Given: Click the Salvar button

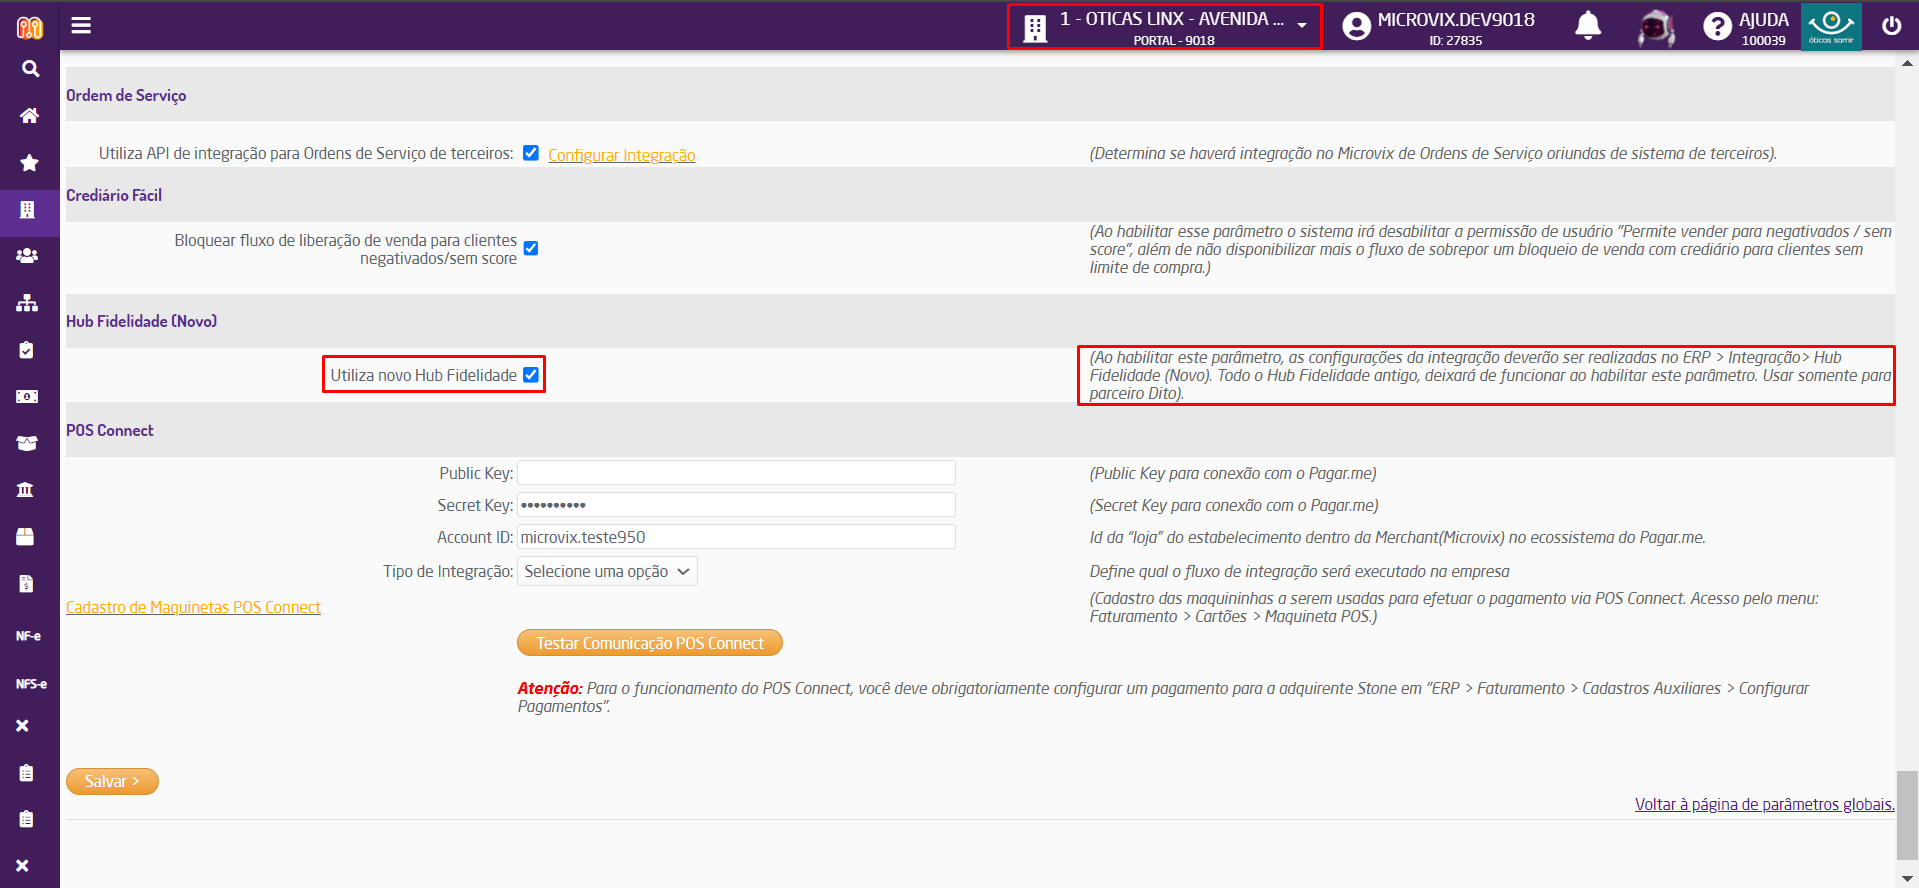Looking at the screenshot, I should click(x=112, y=781).
